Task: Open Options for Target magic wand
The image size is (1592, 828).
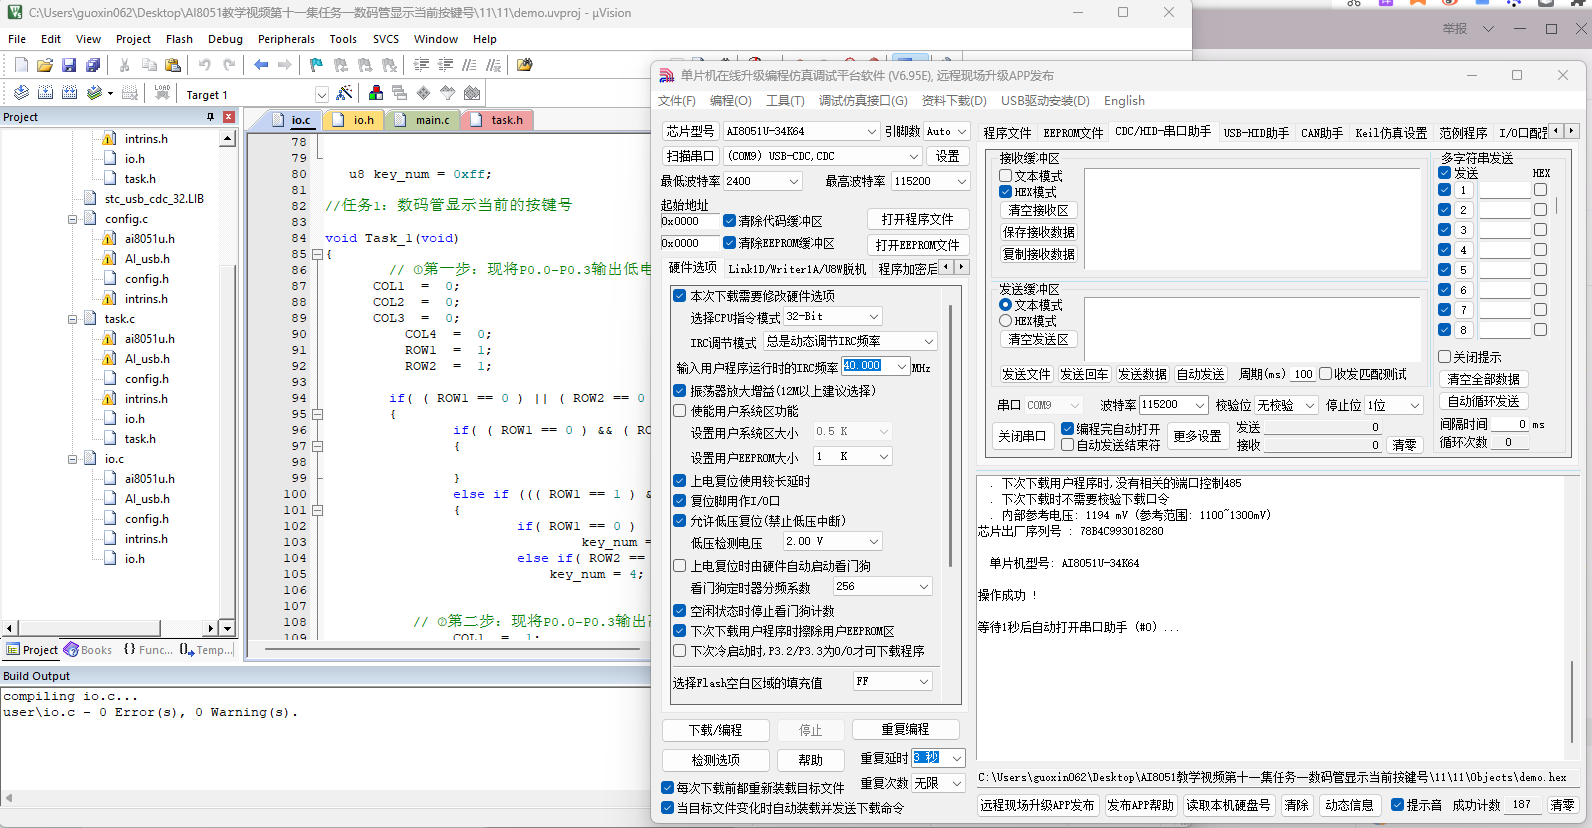Action: [x=345, y=93]
